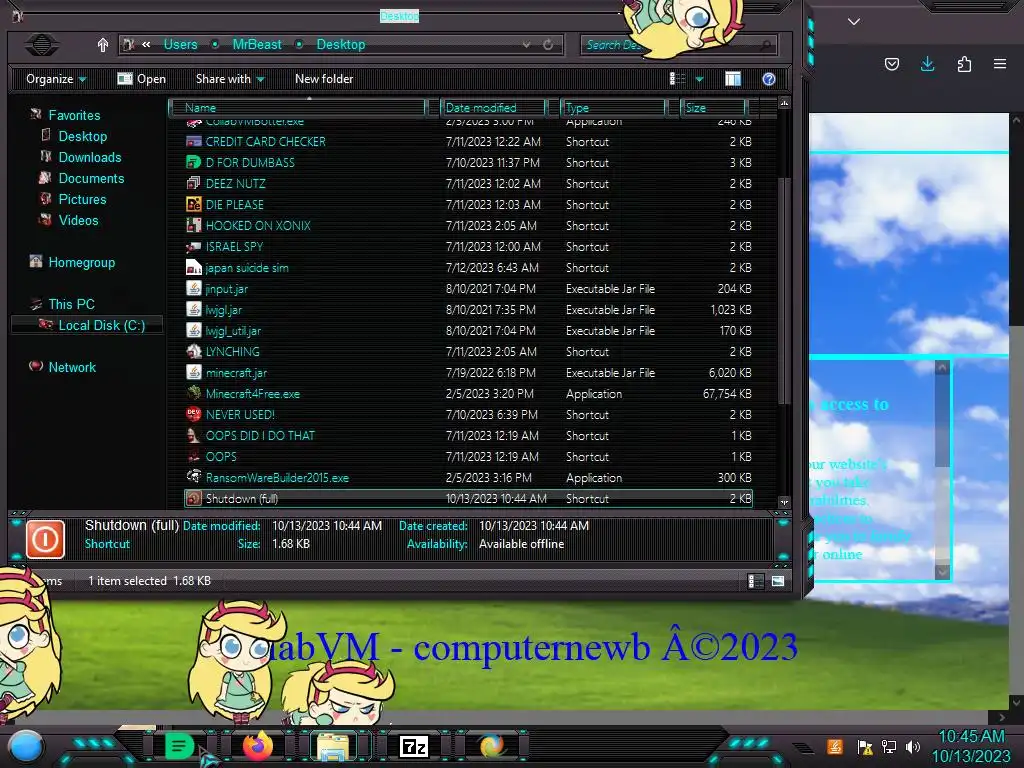Toggle the preview pane
Screen dimensions: 1024x768
733,79
